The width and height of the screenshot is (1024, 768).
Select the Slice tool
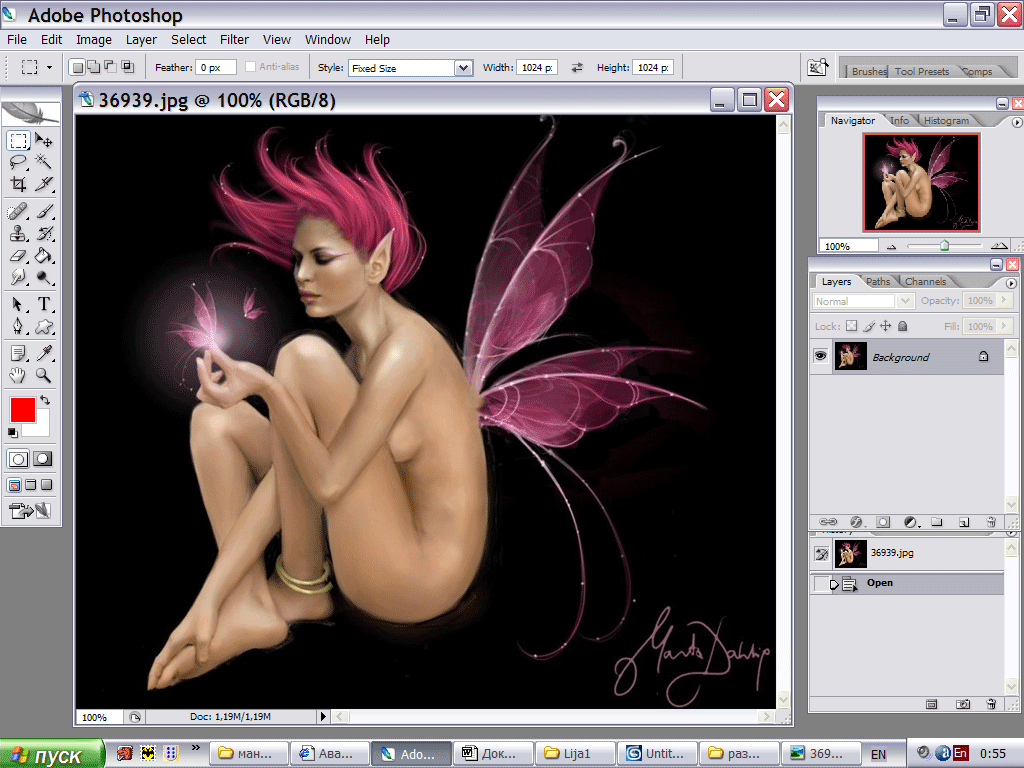[44, 184]
